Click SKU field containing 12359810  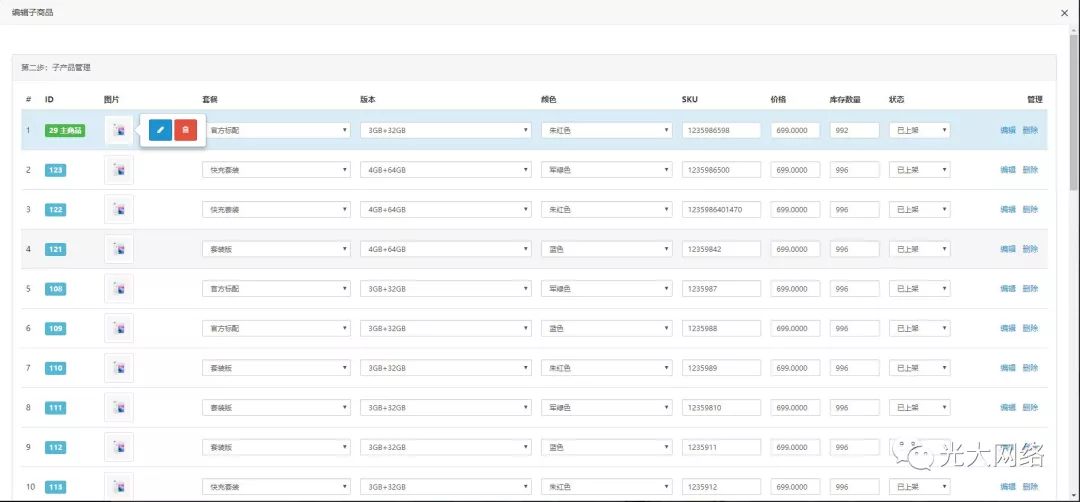coord(721,408)
